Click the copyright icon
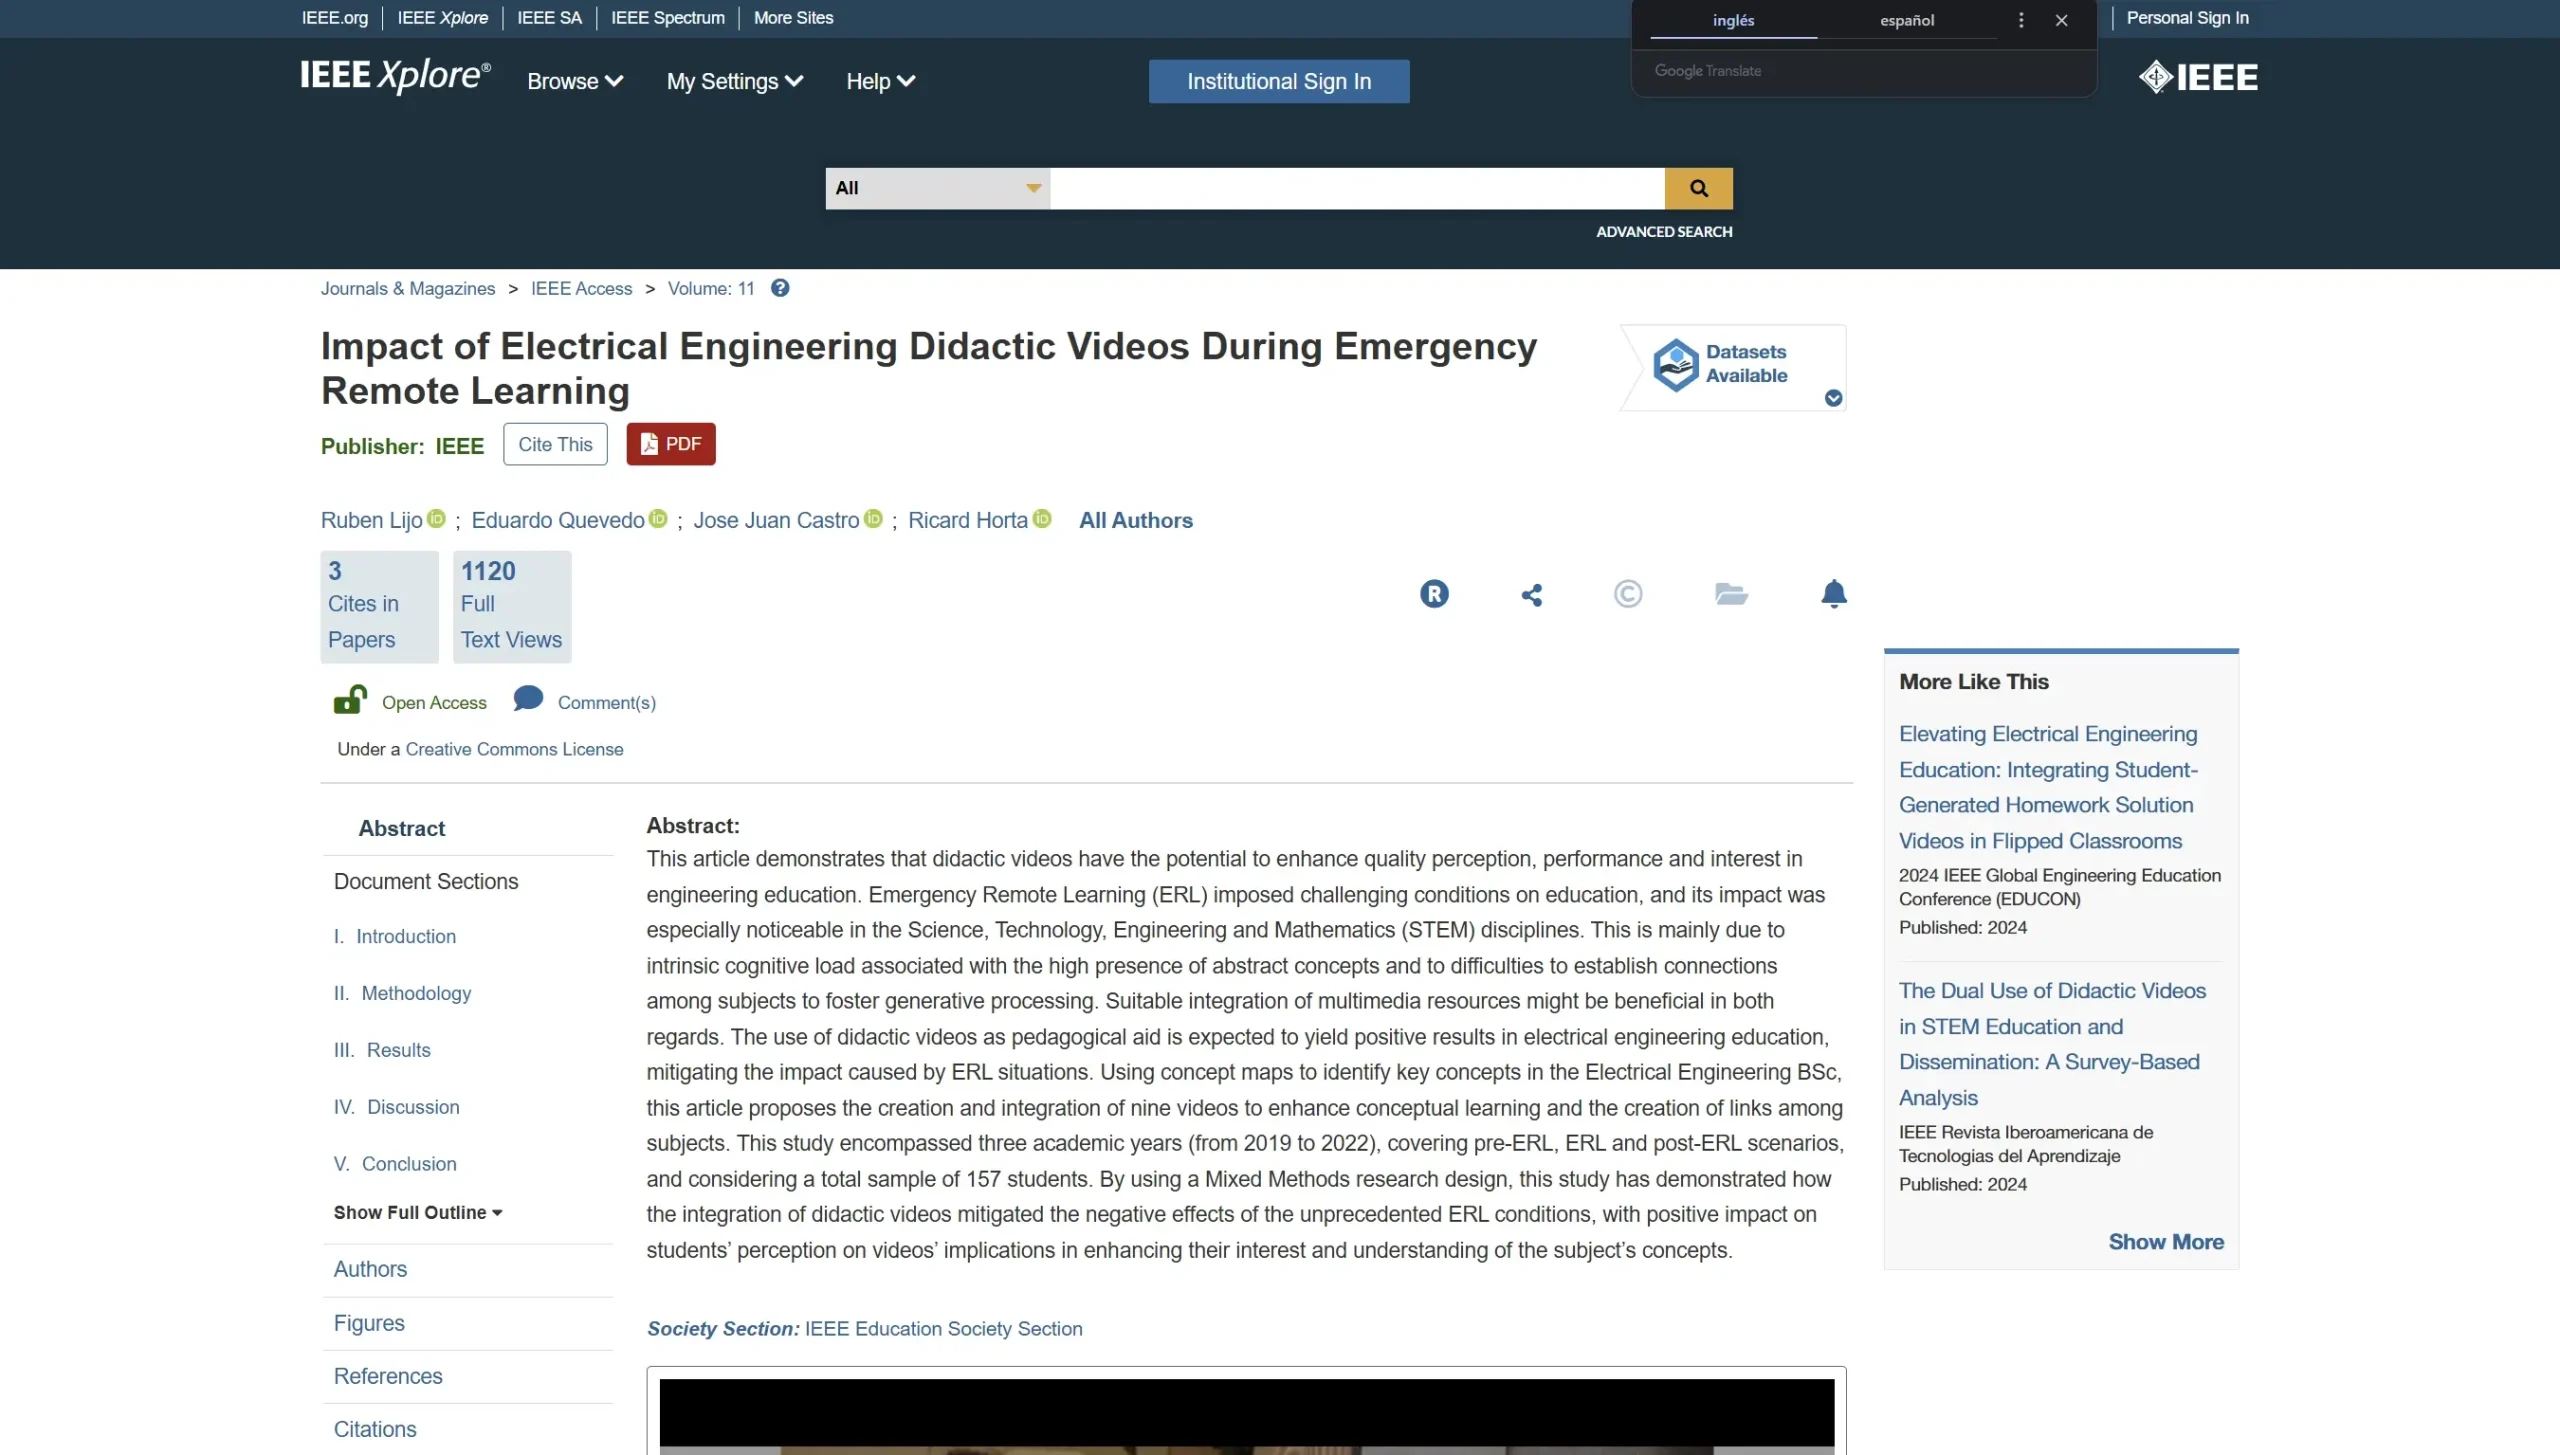The width and height of the screenshot is (2560, 1455). 1627,594
